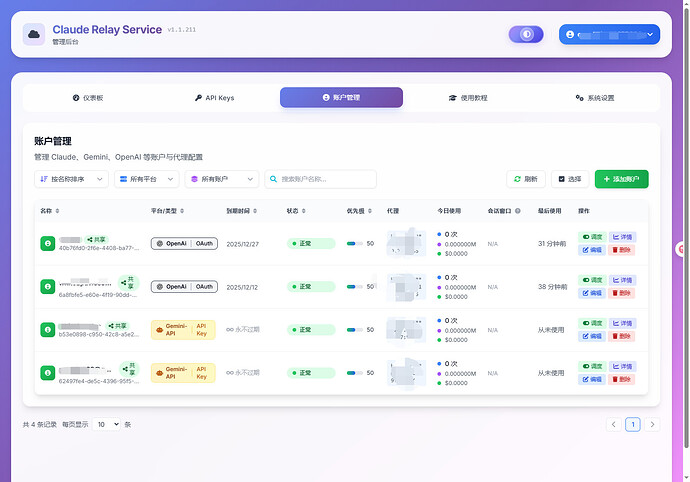
Task: Sort by the 优先级 column header arrows
Action: [x=370, y=211]
